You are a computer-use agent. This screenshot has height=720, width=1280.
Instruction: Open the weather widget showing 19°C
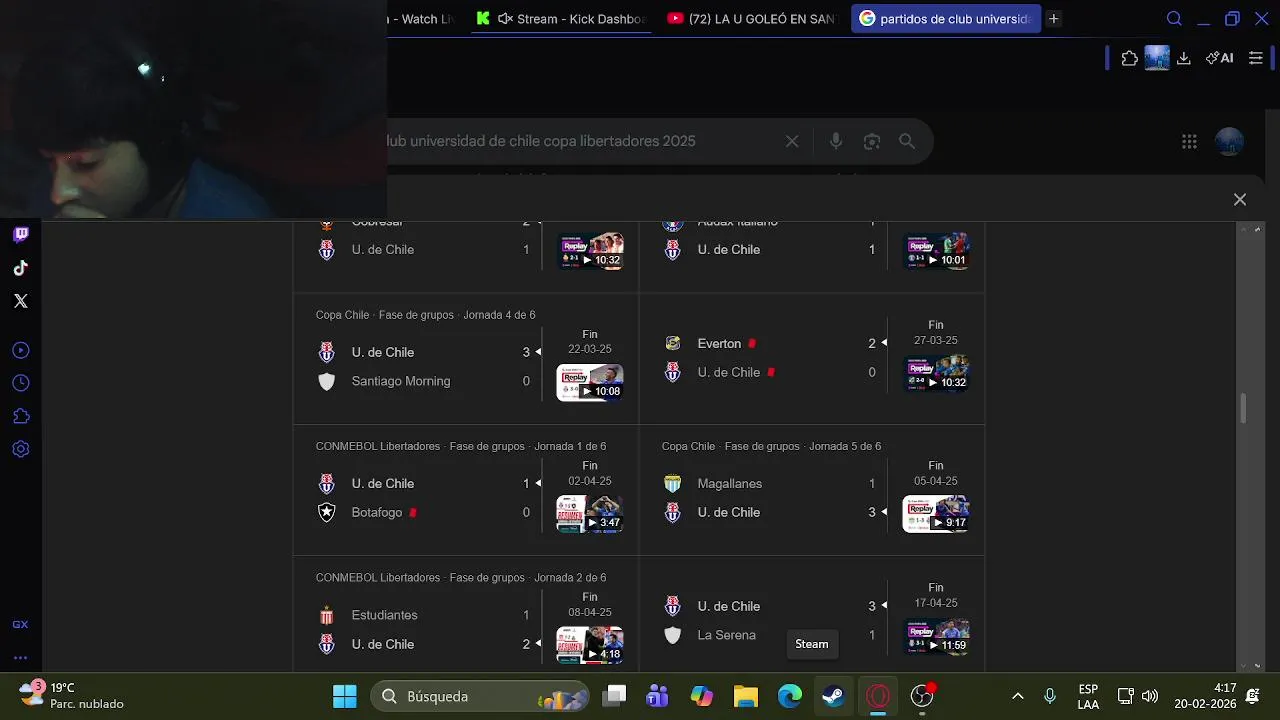tap(72, 696)
